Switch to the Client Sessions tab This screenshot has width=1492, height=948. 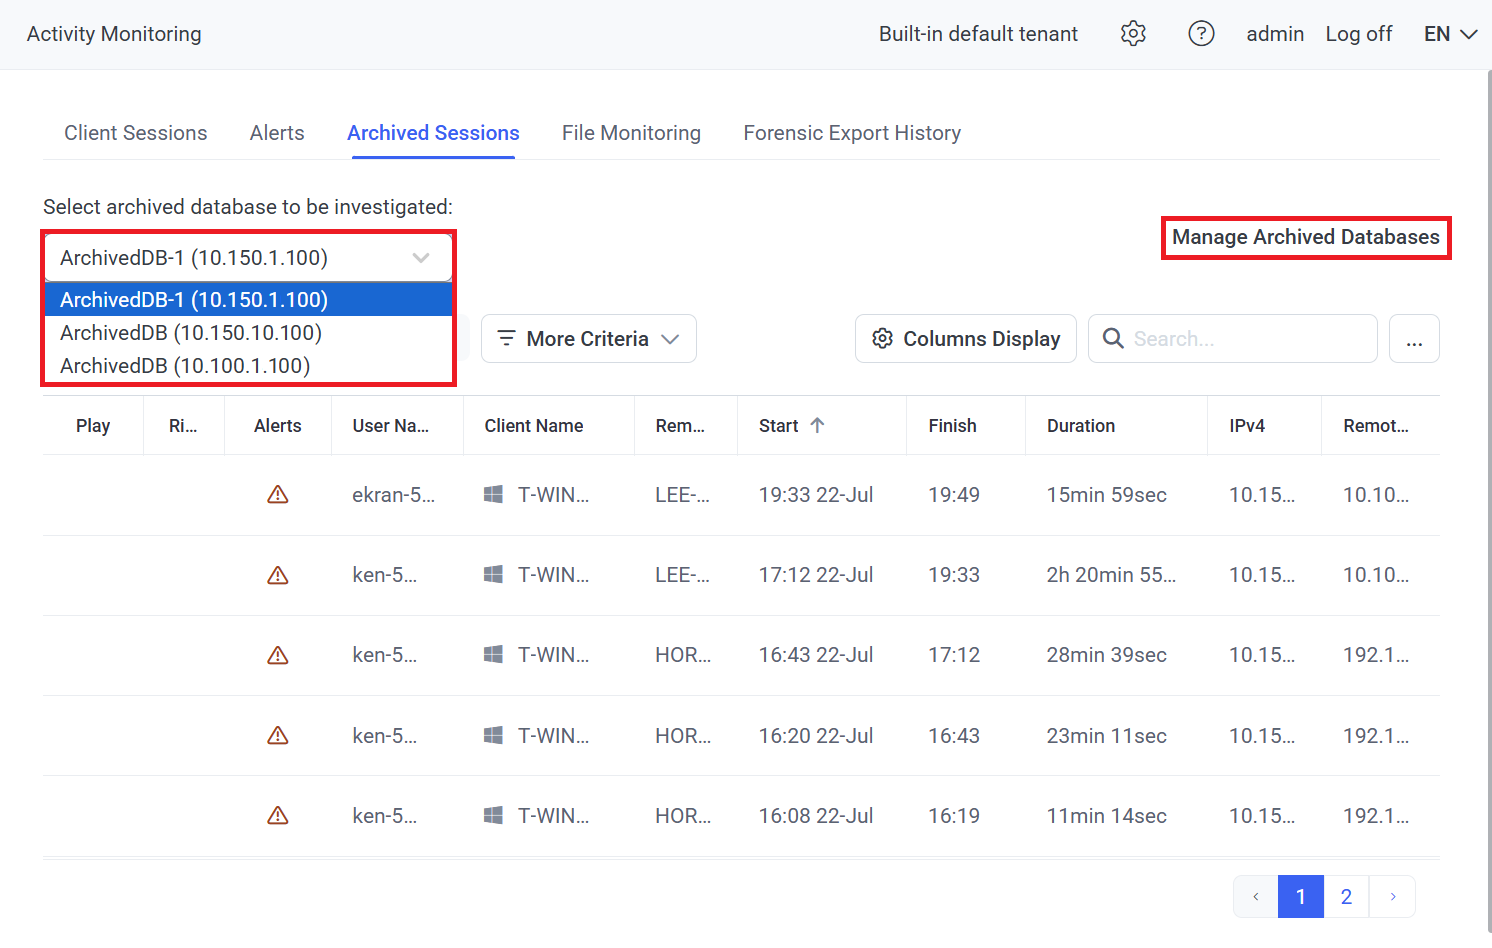(x=136, y=133)
